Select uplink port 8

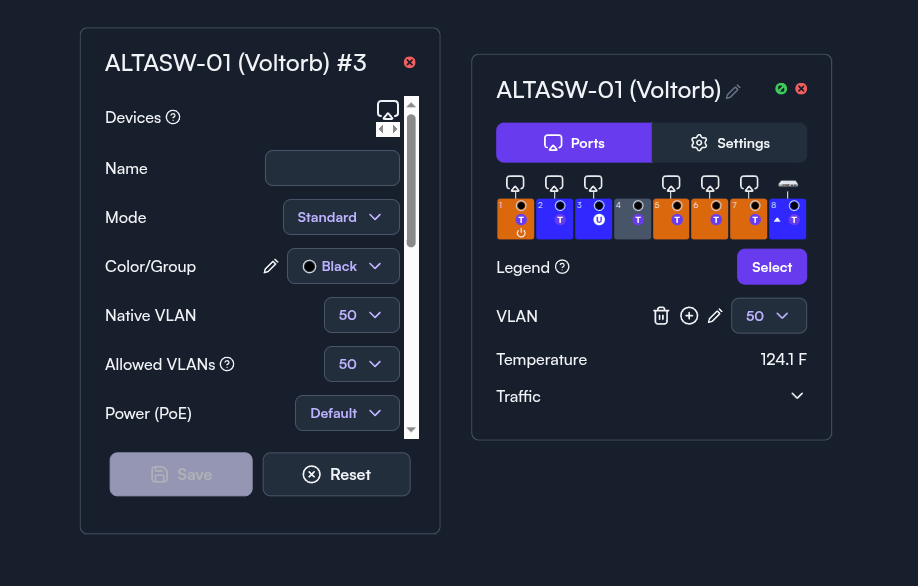point(787,219)
